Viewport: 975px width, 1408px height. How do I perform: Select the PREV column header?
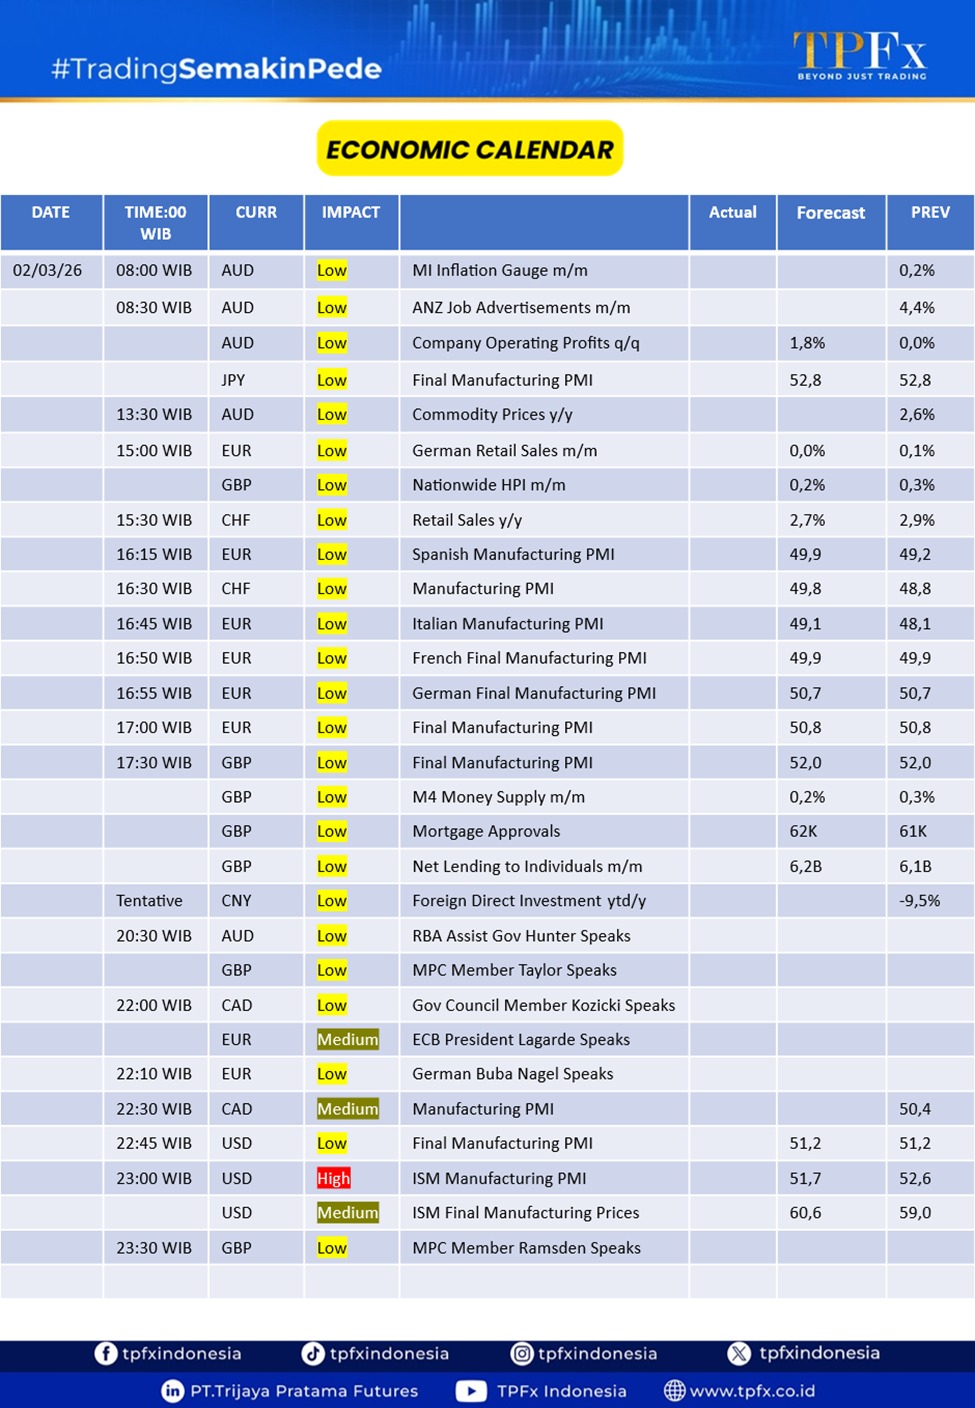pyautogui.click(x=929, y=213)
